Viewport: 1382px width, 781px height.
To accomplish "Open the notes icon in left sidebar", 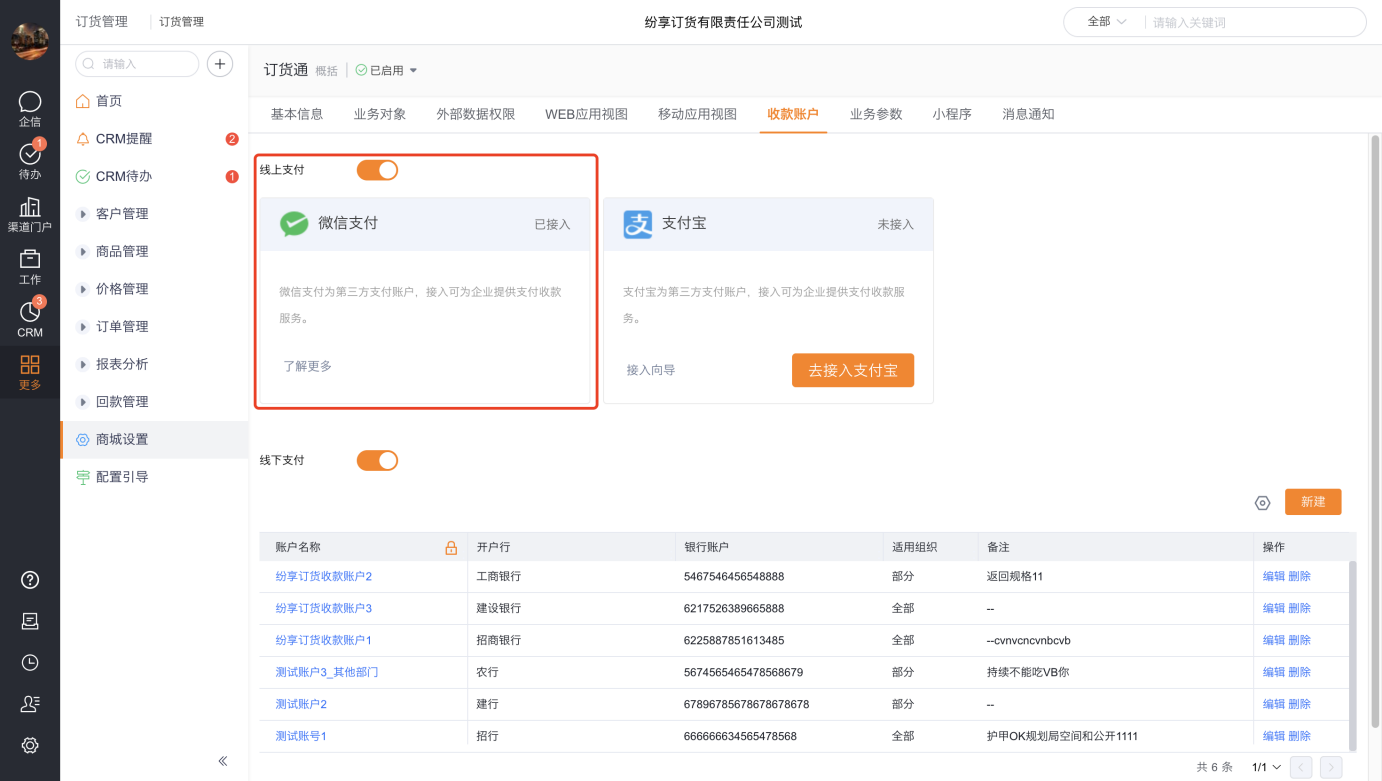I will pos(30,621).
